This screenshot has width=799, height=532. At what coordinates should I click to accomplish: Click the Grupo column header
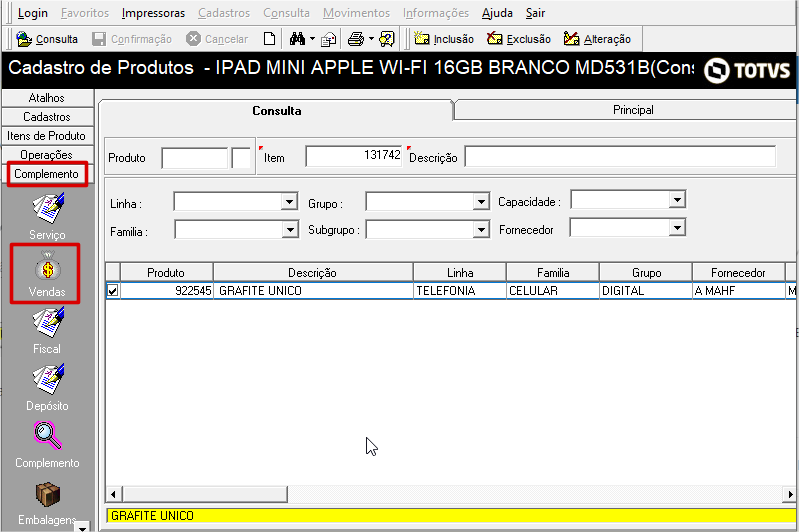pyautogui.click(x=646, y=273)
